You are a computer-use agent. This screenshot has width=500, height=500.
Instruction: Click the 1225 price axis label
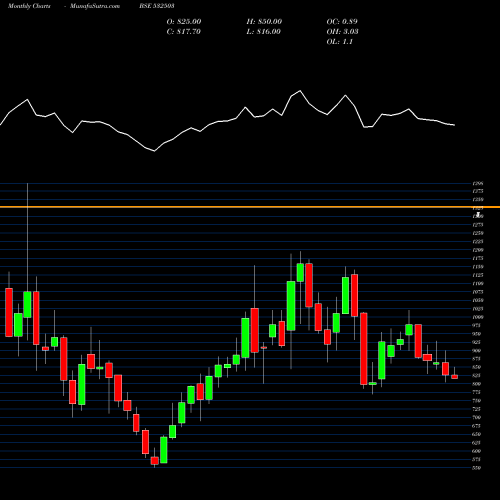coord(478,242)
